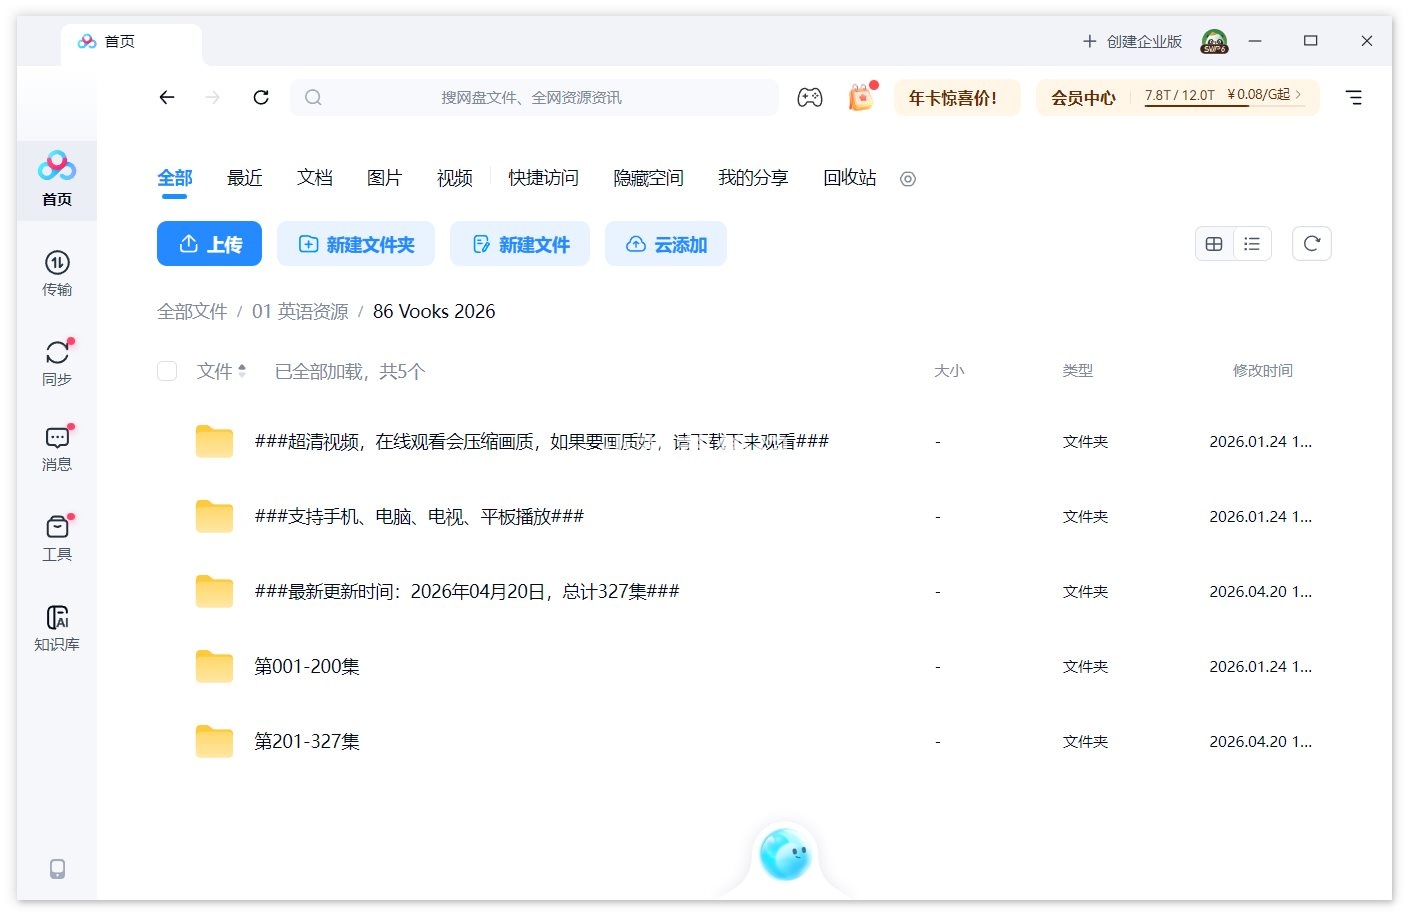The image size is (1412, 922).
Task: Open the 工具 tools panel in sidebar
Action: [x=57, y=537]
